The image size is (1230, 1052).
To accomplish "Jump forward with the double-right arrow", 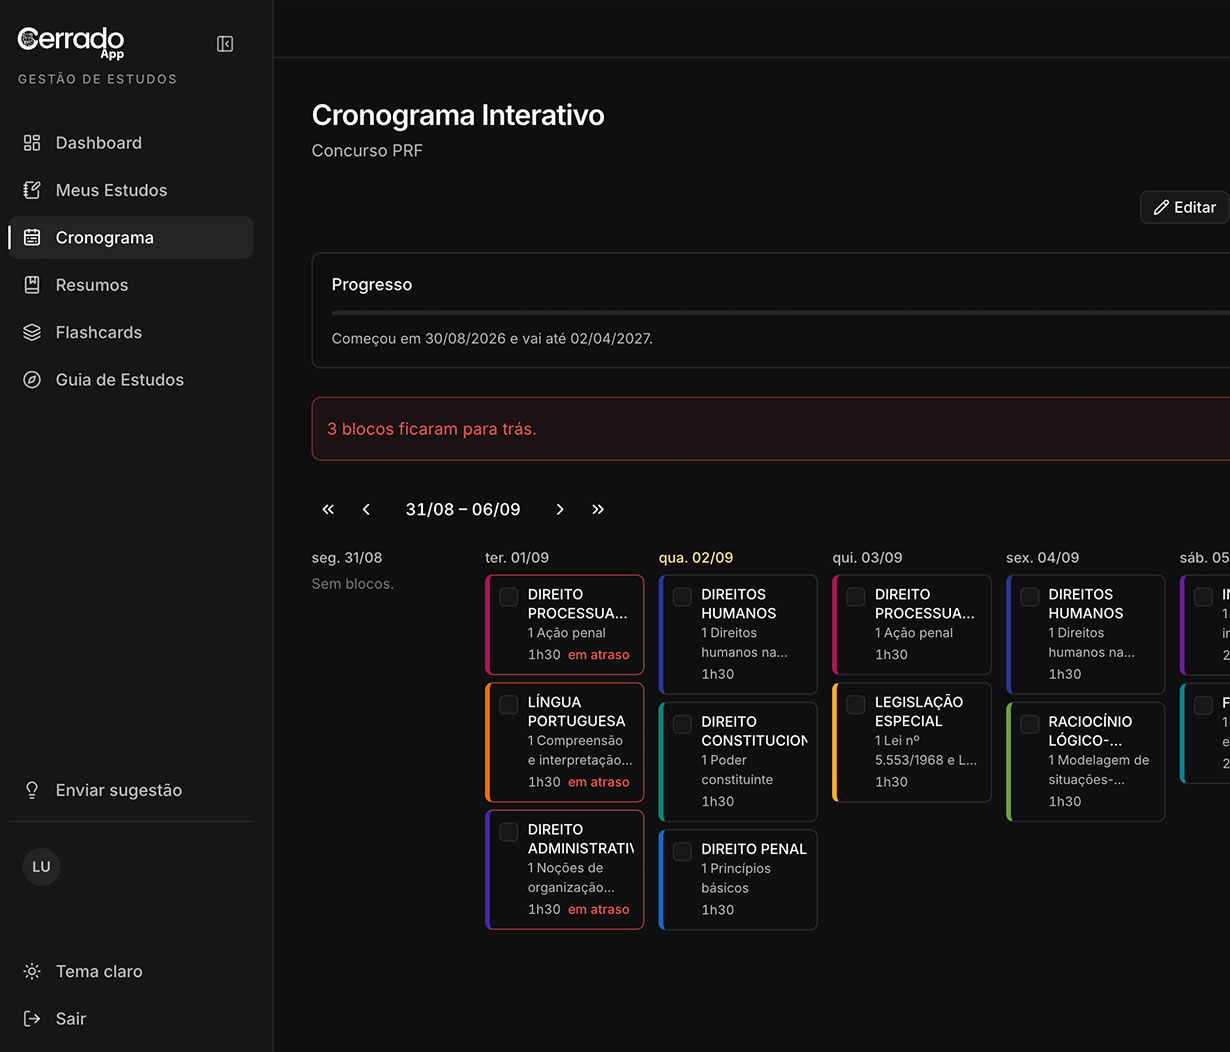I will (598, 509).
